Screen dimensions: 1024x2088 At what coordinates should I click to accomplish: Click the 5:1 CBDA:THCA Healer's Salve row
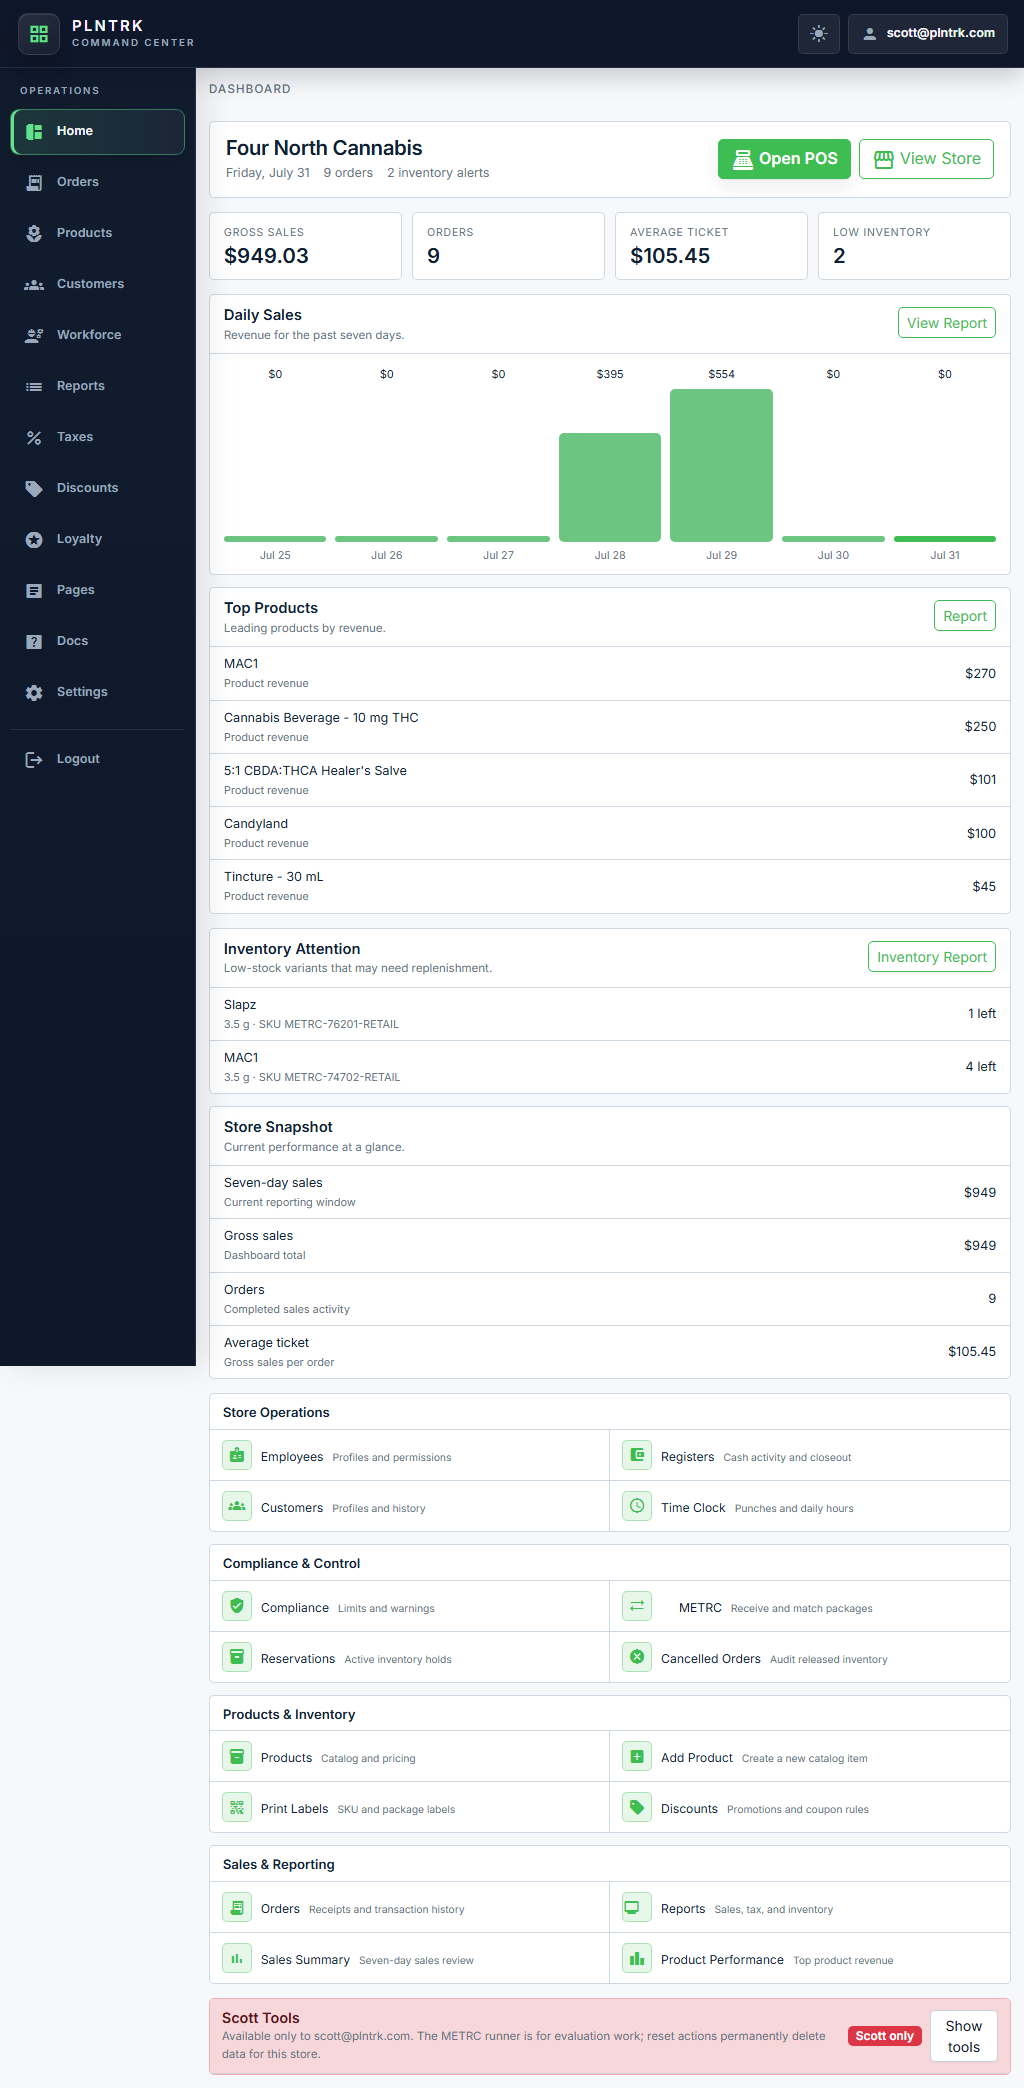tap(610, 780)
